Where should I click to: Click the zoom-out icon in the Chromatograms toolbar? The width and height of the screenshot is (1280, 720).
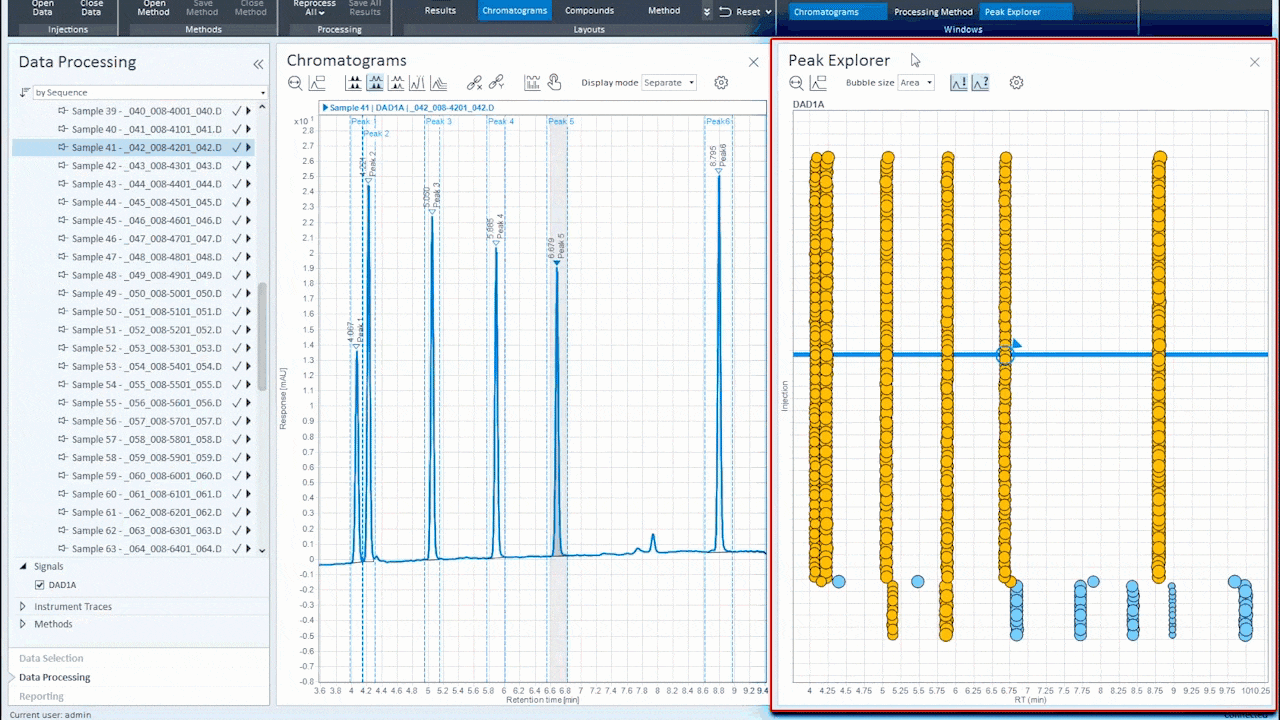[x=295, y=83]
